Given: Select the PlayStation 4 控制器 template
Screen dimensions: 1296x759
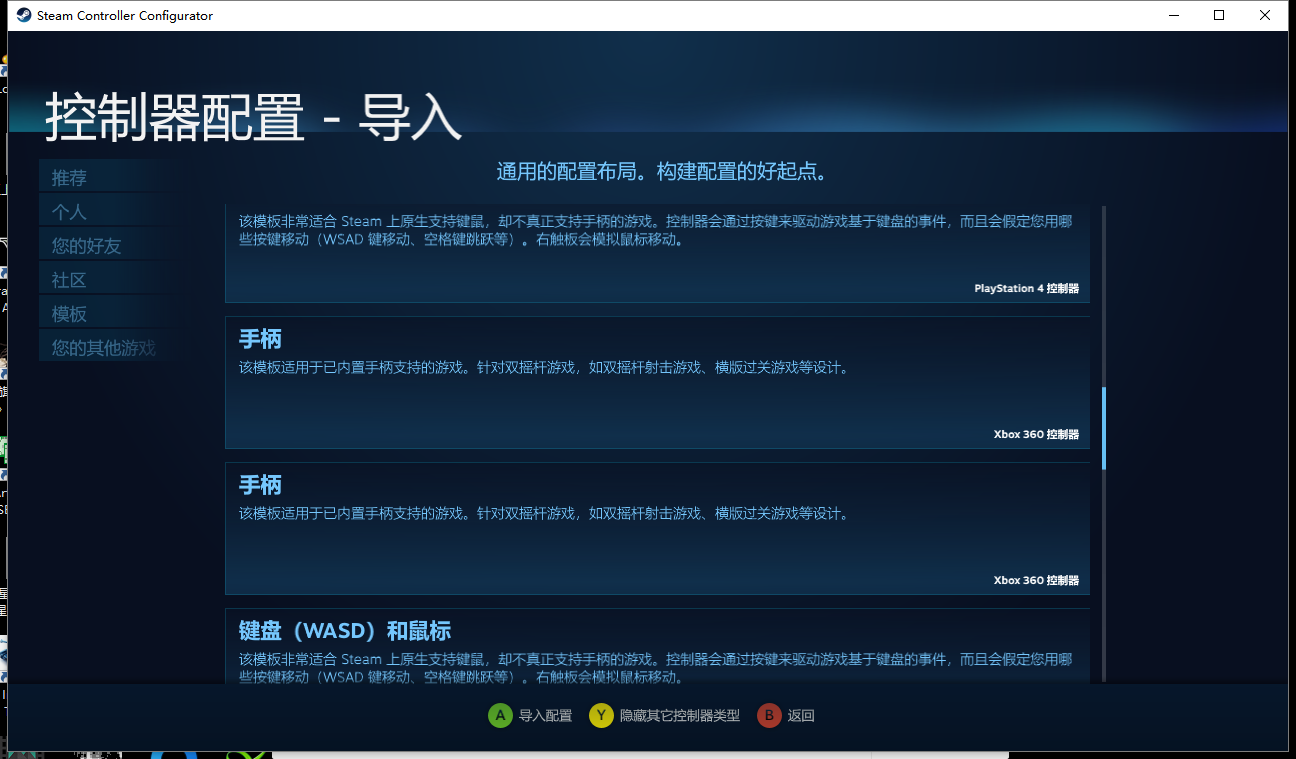Looking at the screenshot, I should pos(657,248).
